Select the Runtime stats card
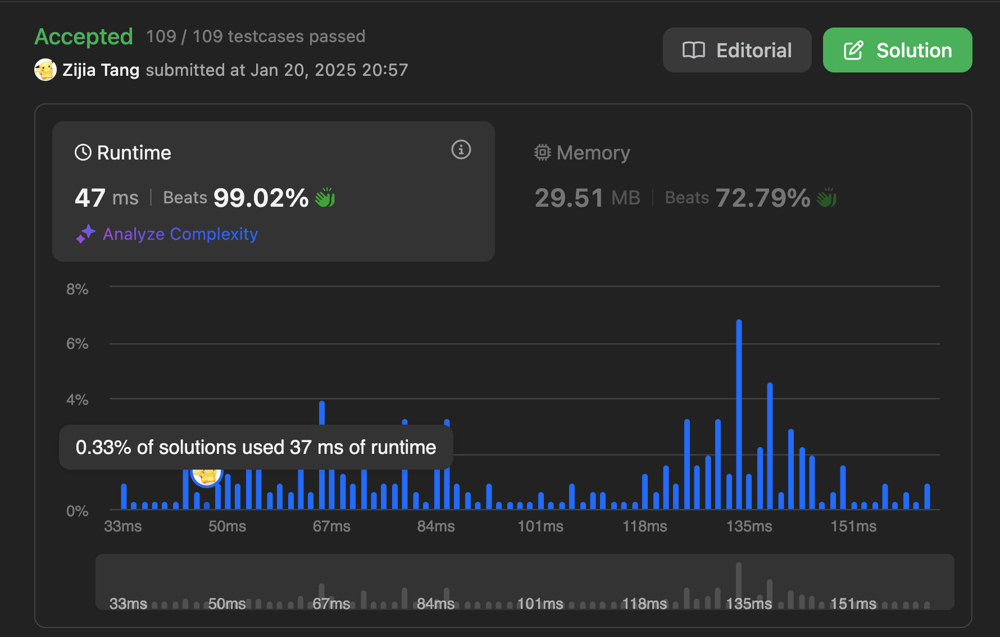 click(273, 191)
